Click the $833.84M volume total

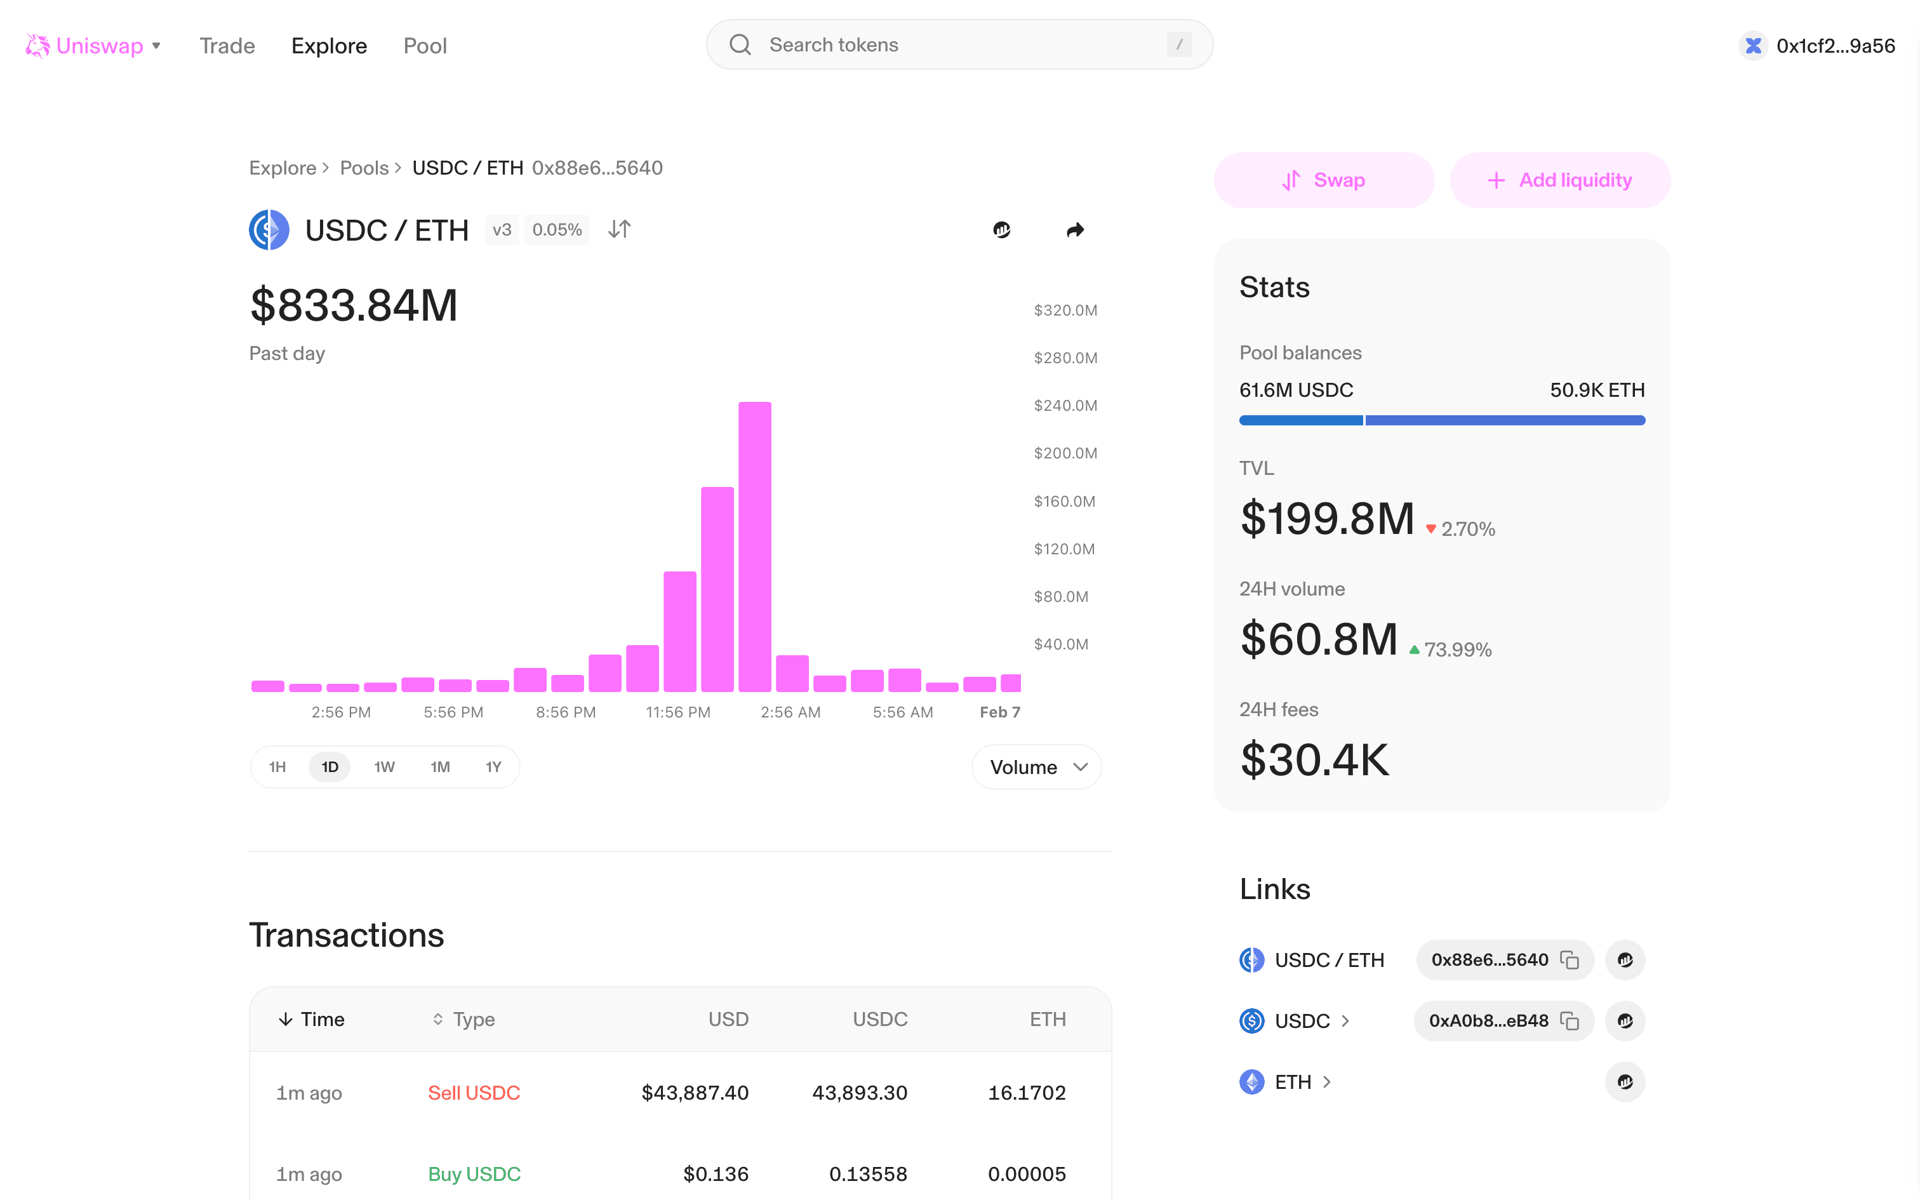(x=353, y=305)
